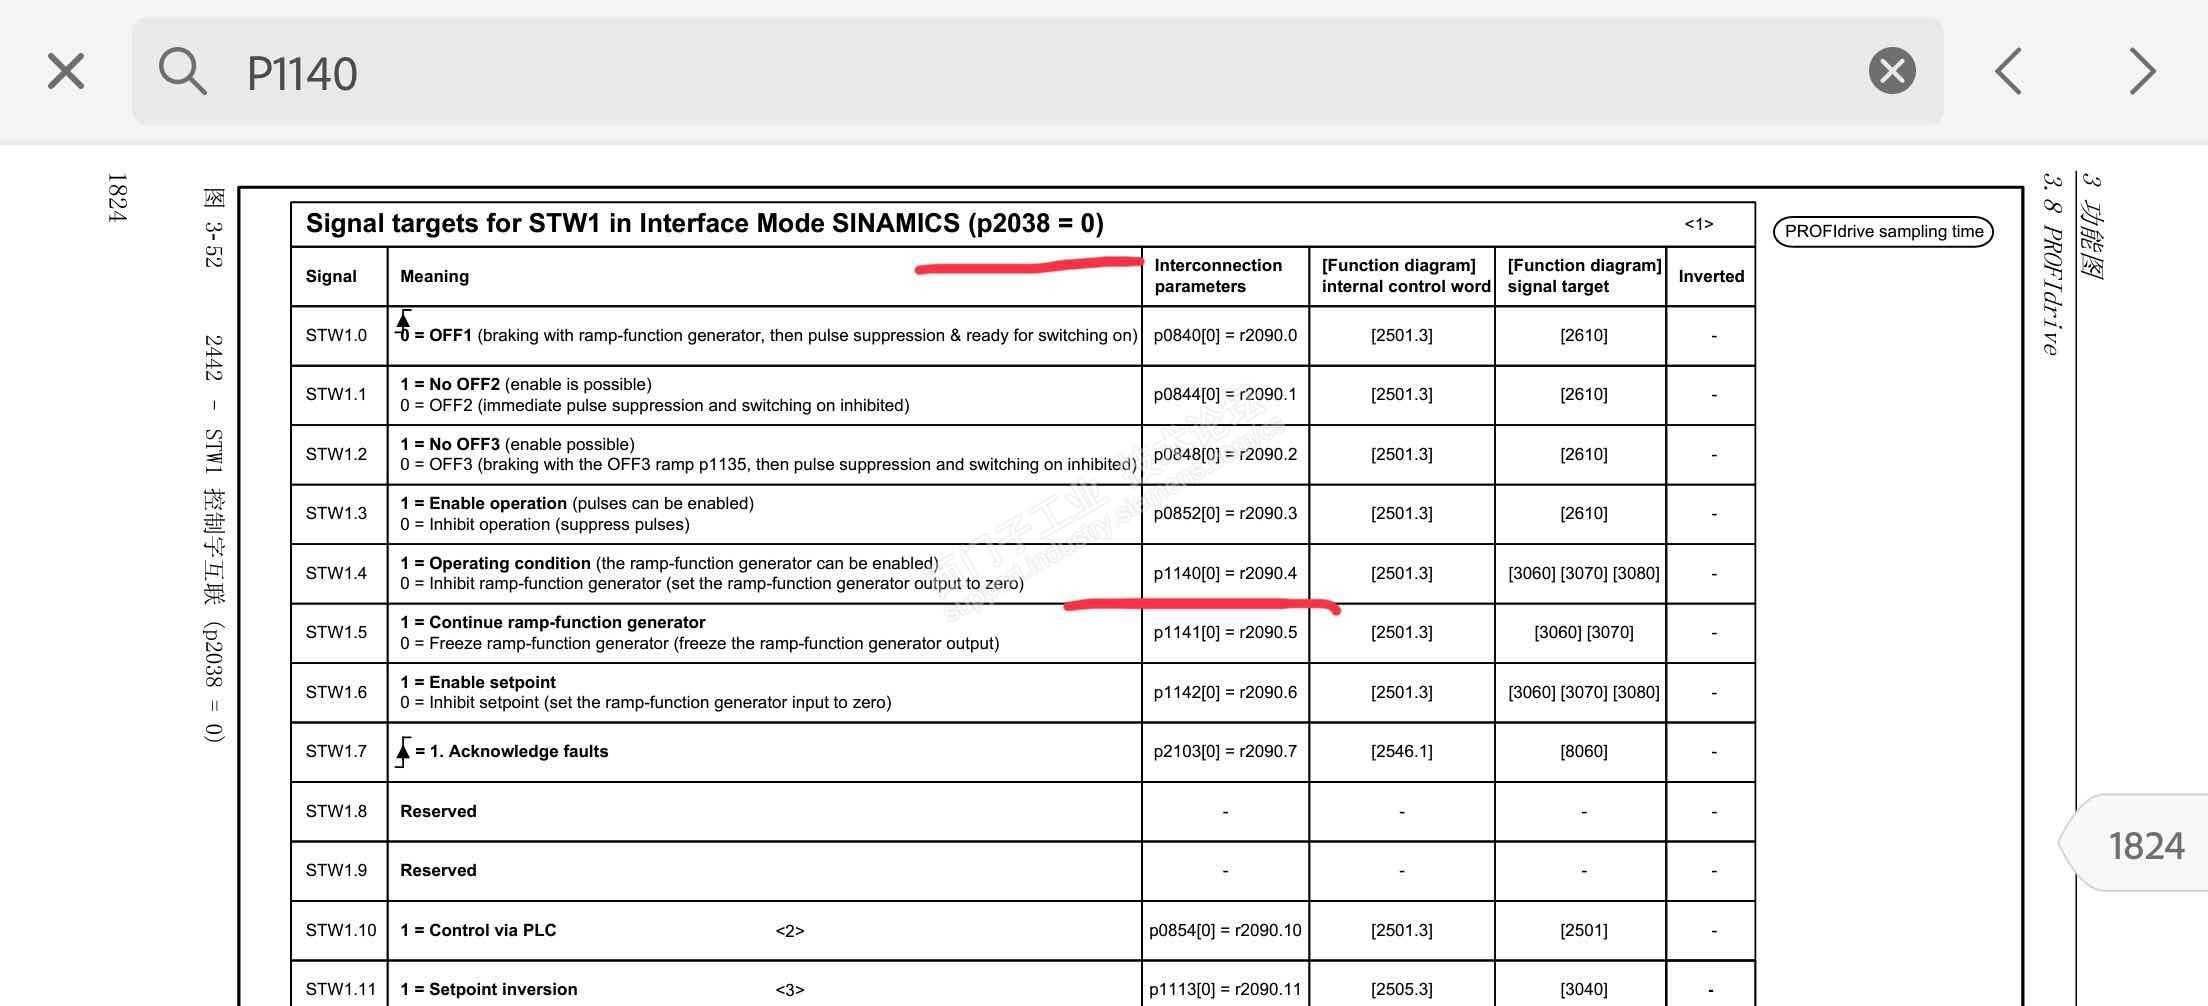Viewport: 2208px width, 1006px height.
Task: Click the rotated '图 3-52' figure label
Action: click(x=214, y=227)
